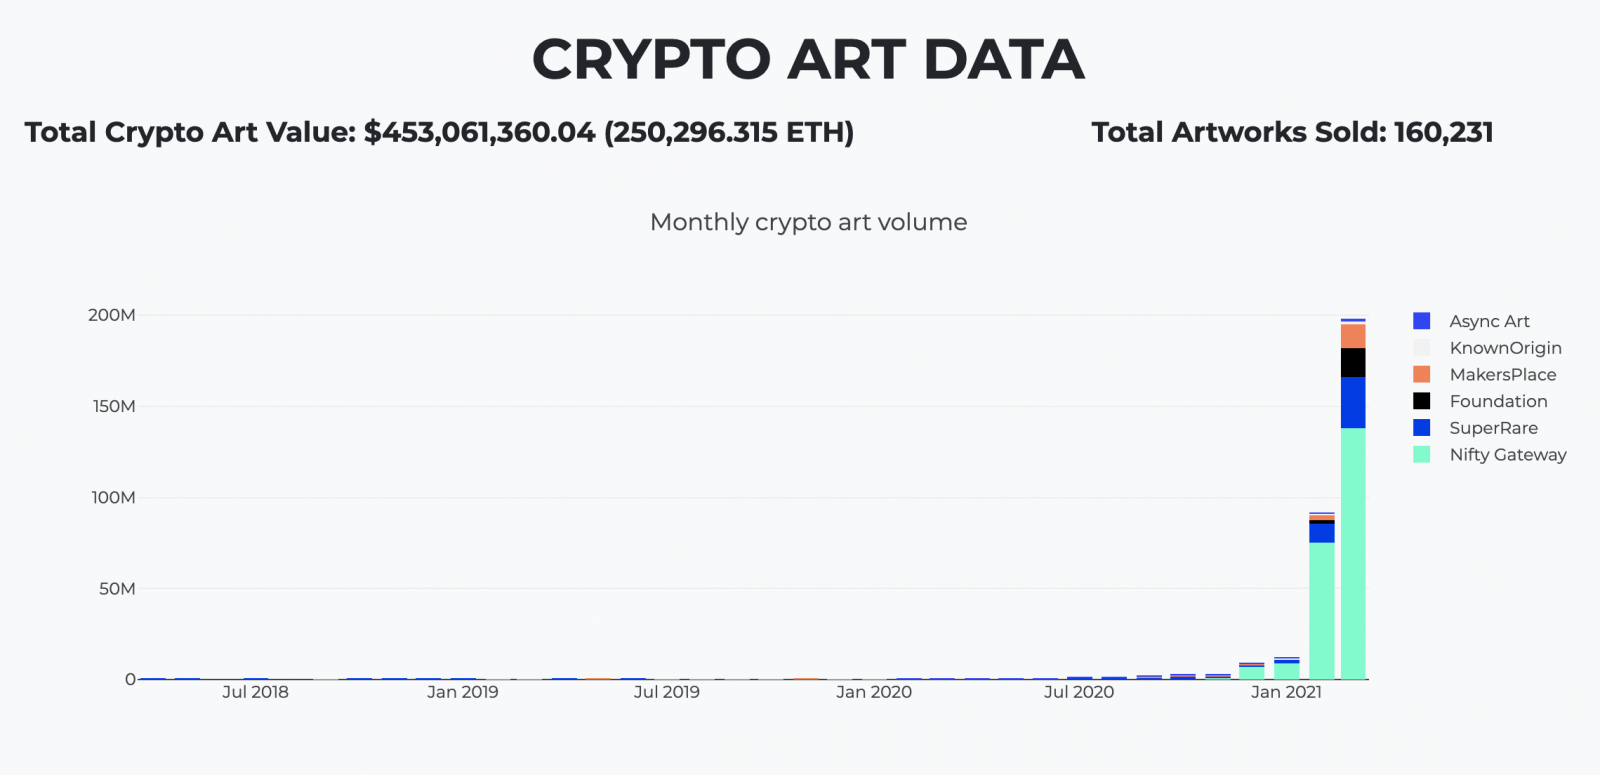This screenshot has width=1600, height=775.
Task: Click the Nifty Gateway green legend square
Action: coord(1421,454)
